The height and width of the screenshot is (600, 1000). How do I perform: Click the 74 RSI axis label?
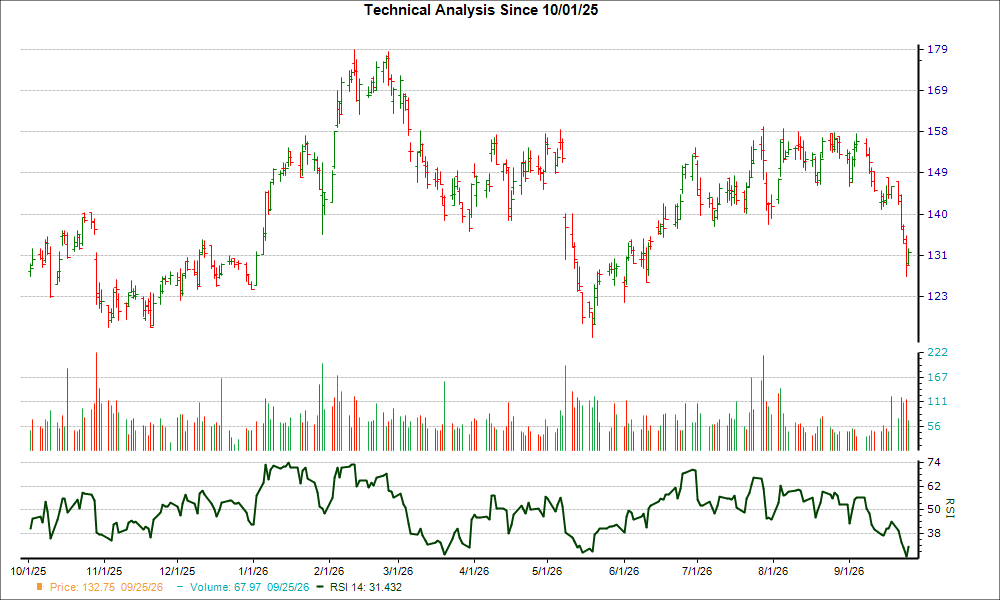pos(934,462)
